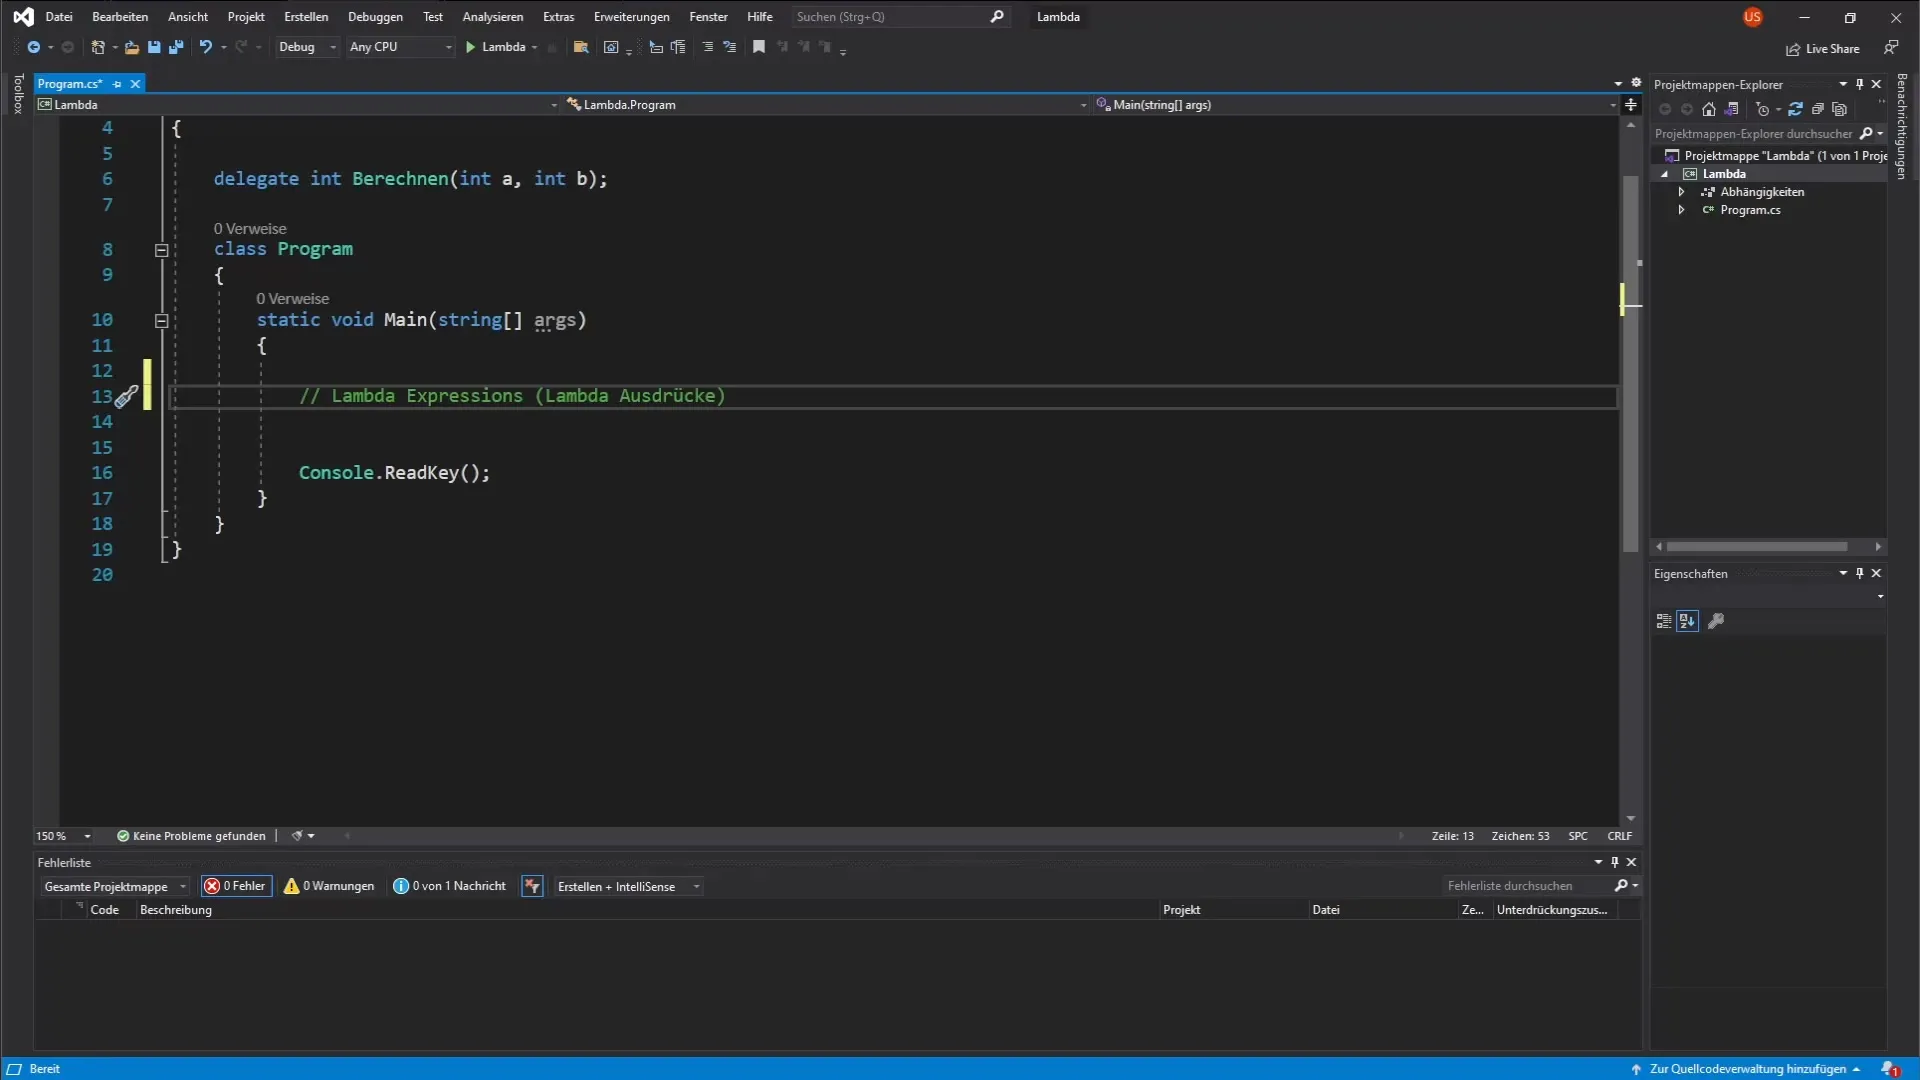This screenshot has width=1920, height=1080.
Task: Click the Undo arrow icon
Action: coord(205,47)
